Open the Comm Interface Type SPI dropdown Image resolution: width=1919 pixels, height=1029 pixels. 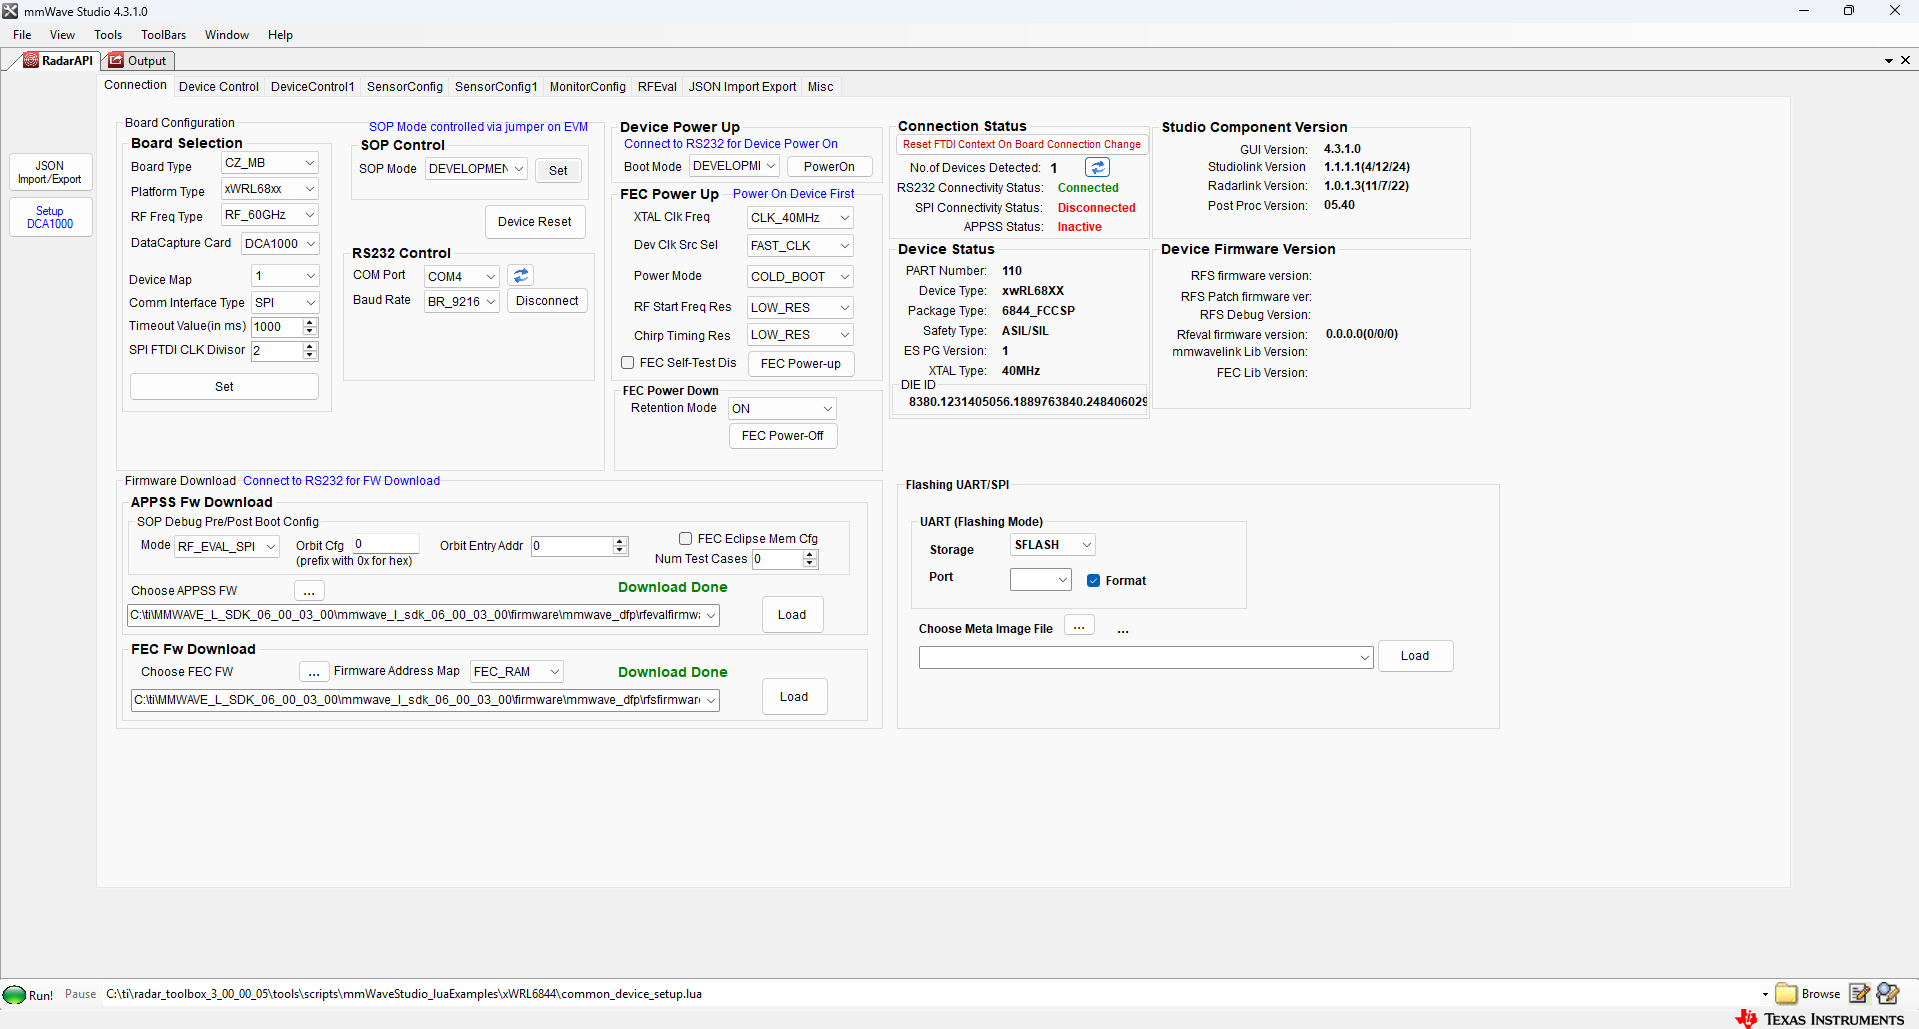(x=285, y=303)
